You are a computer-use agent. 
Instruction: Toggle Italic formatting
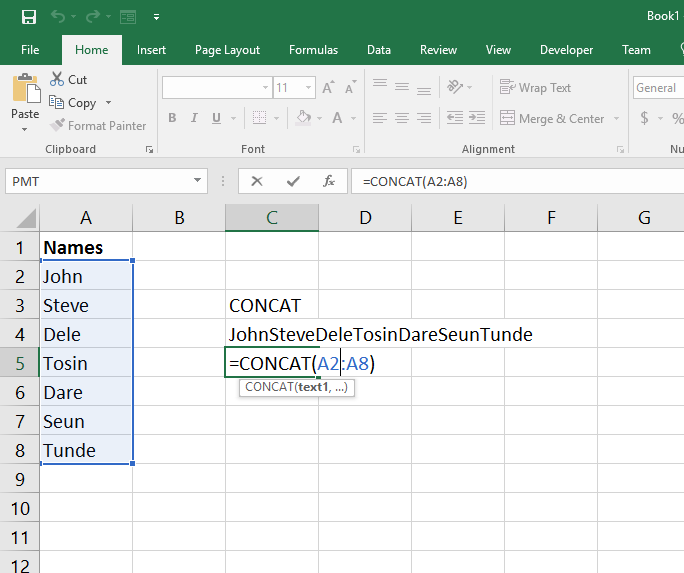[x=194, y=118]
